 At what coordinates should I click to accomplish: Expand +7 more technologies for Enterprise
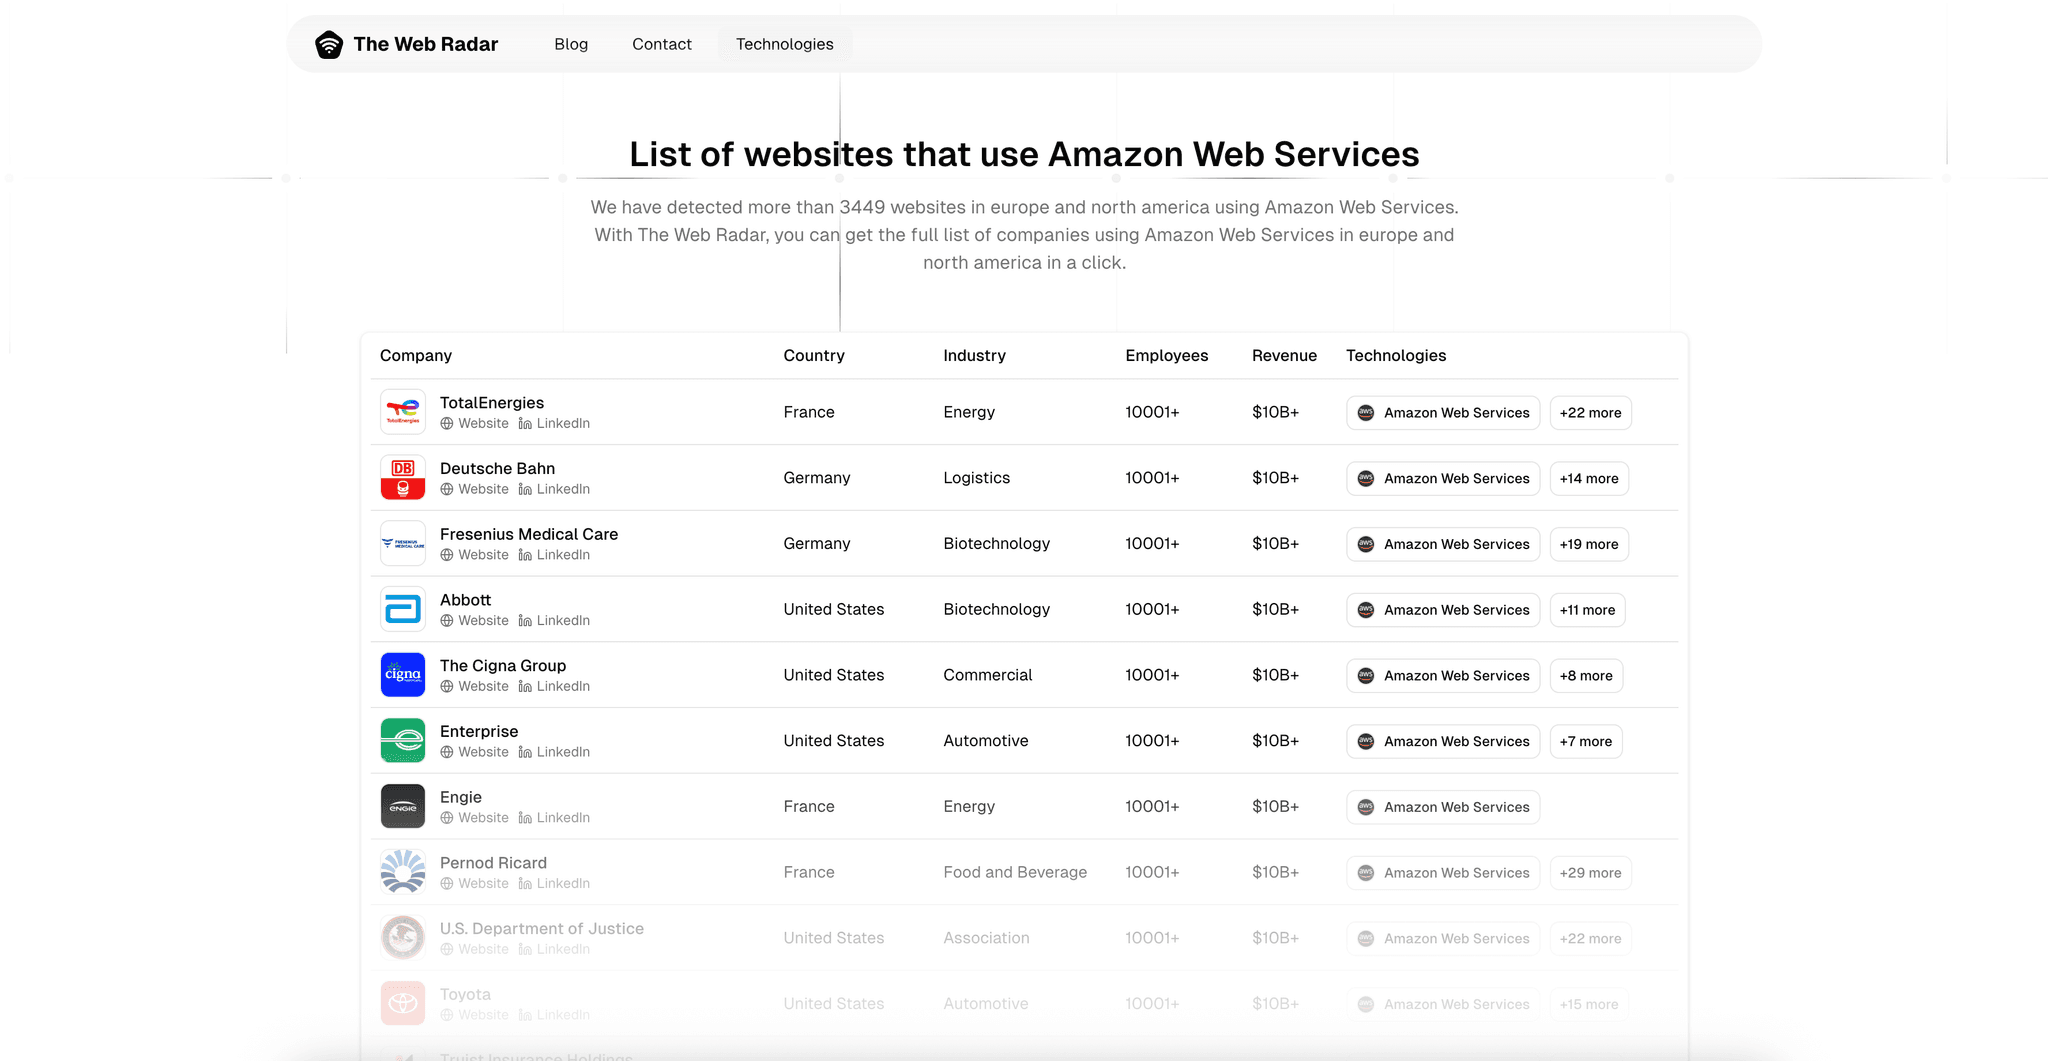coord(1585,742)
